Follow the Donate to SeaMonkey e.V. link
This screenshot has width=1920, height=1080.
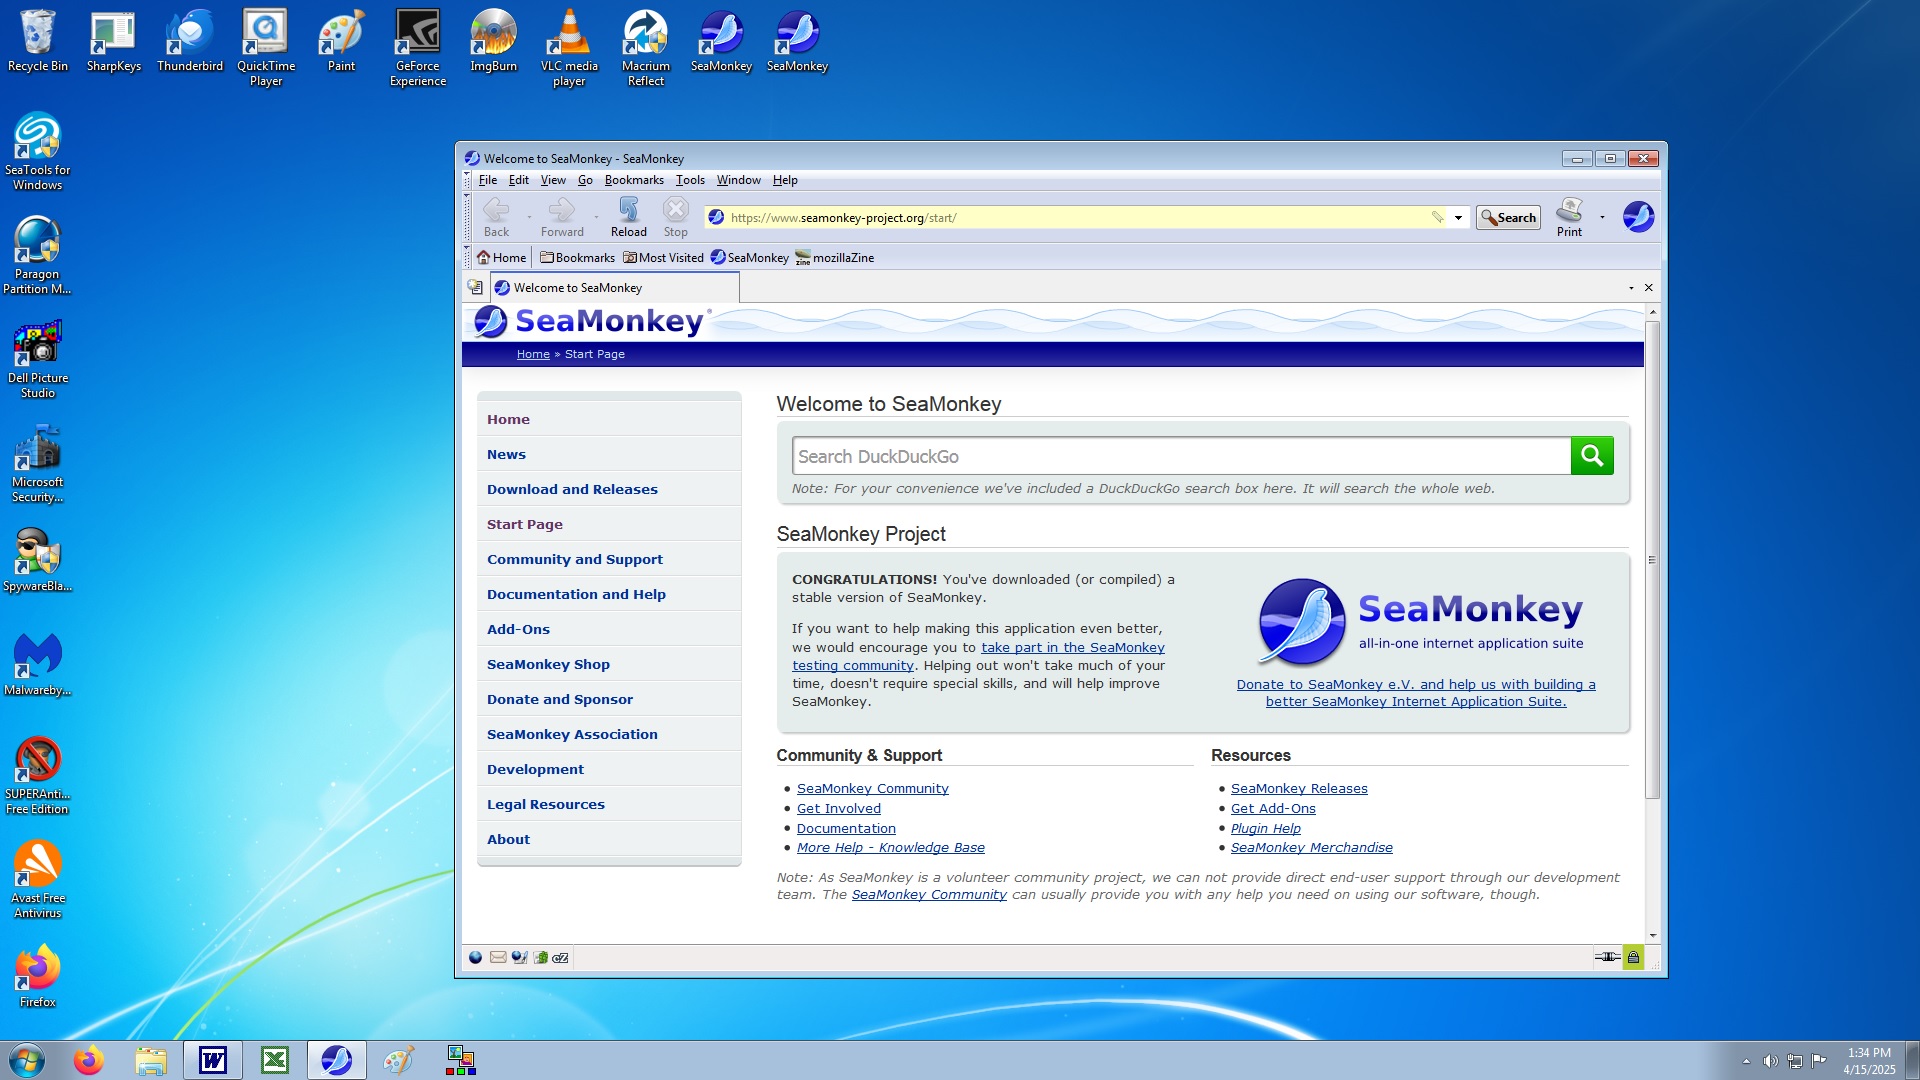[1415, 693]
